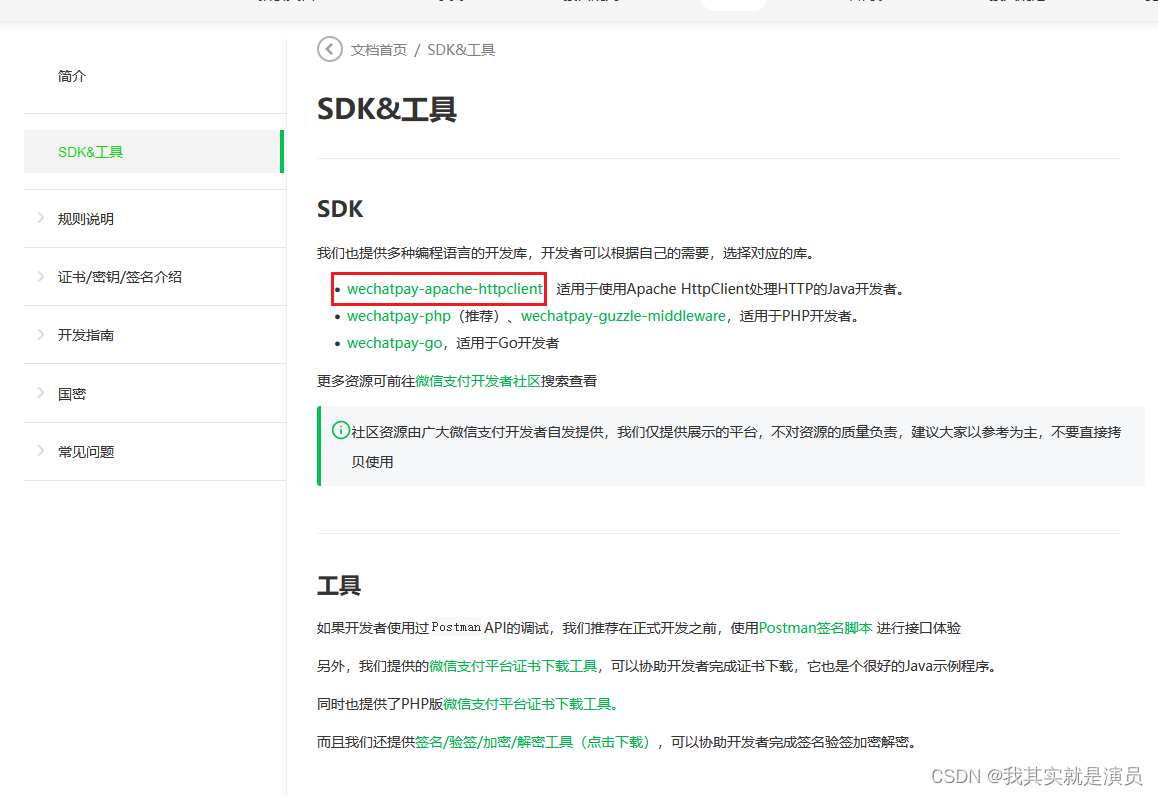Open 开发指南 sidebar section
This screenshot has height=796, width=1158.
[86, 335]
